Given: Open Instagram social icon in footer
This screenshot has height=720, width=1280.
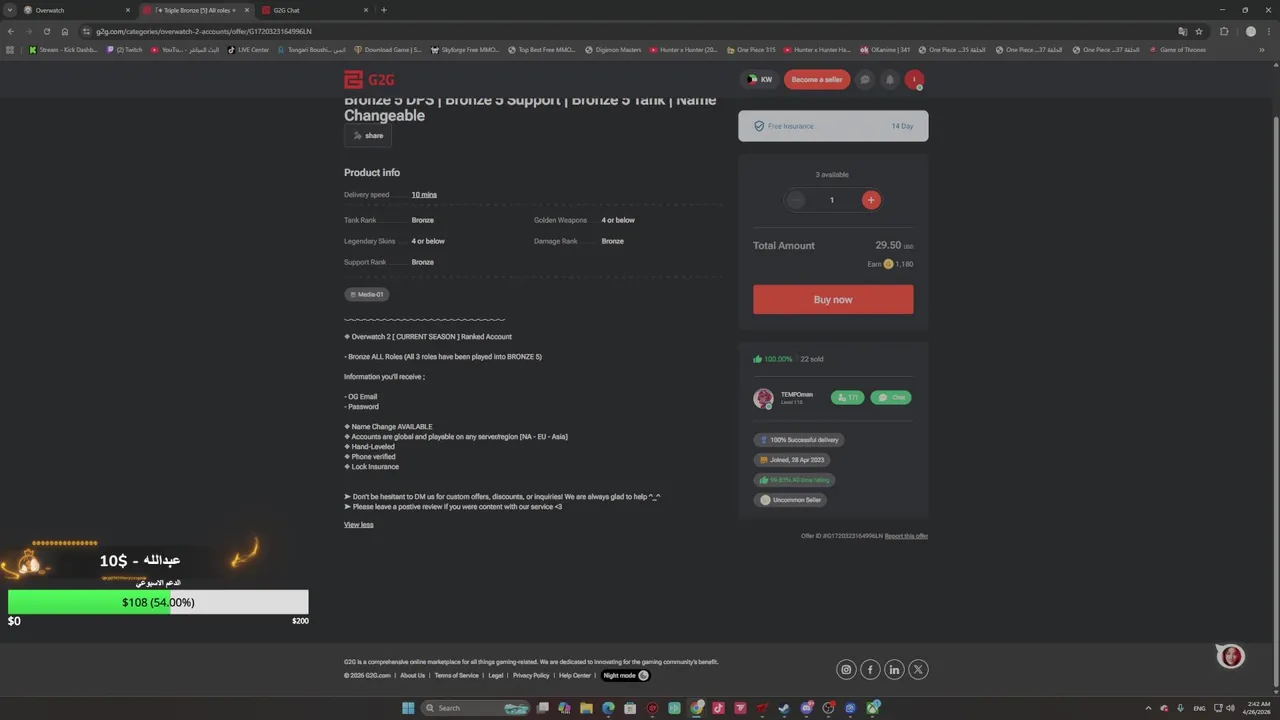Looking at the screenshot, I should 846,670.
